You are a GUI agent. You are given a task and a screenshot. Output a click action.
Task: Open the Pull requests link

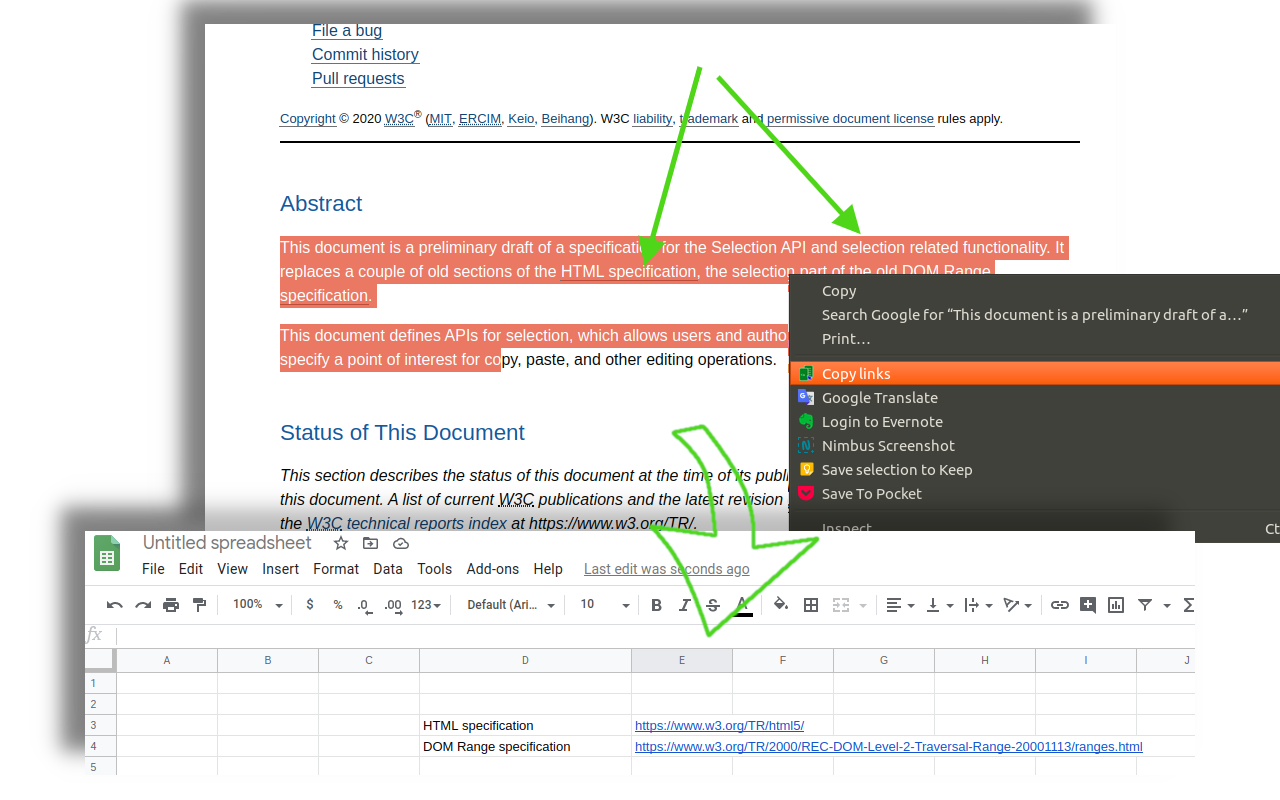(358, 79)
